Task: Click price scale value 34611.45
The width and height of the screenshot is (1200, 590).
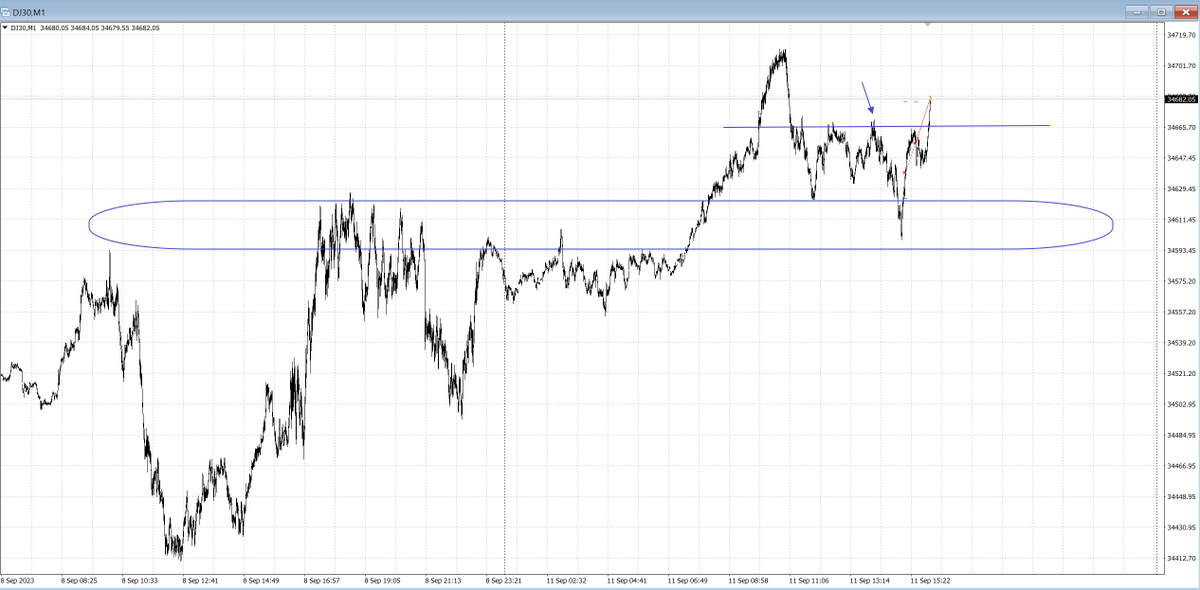Action: [1181, 220]
